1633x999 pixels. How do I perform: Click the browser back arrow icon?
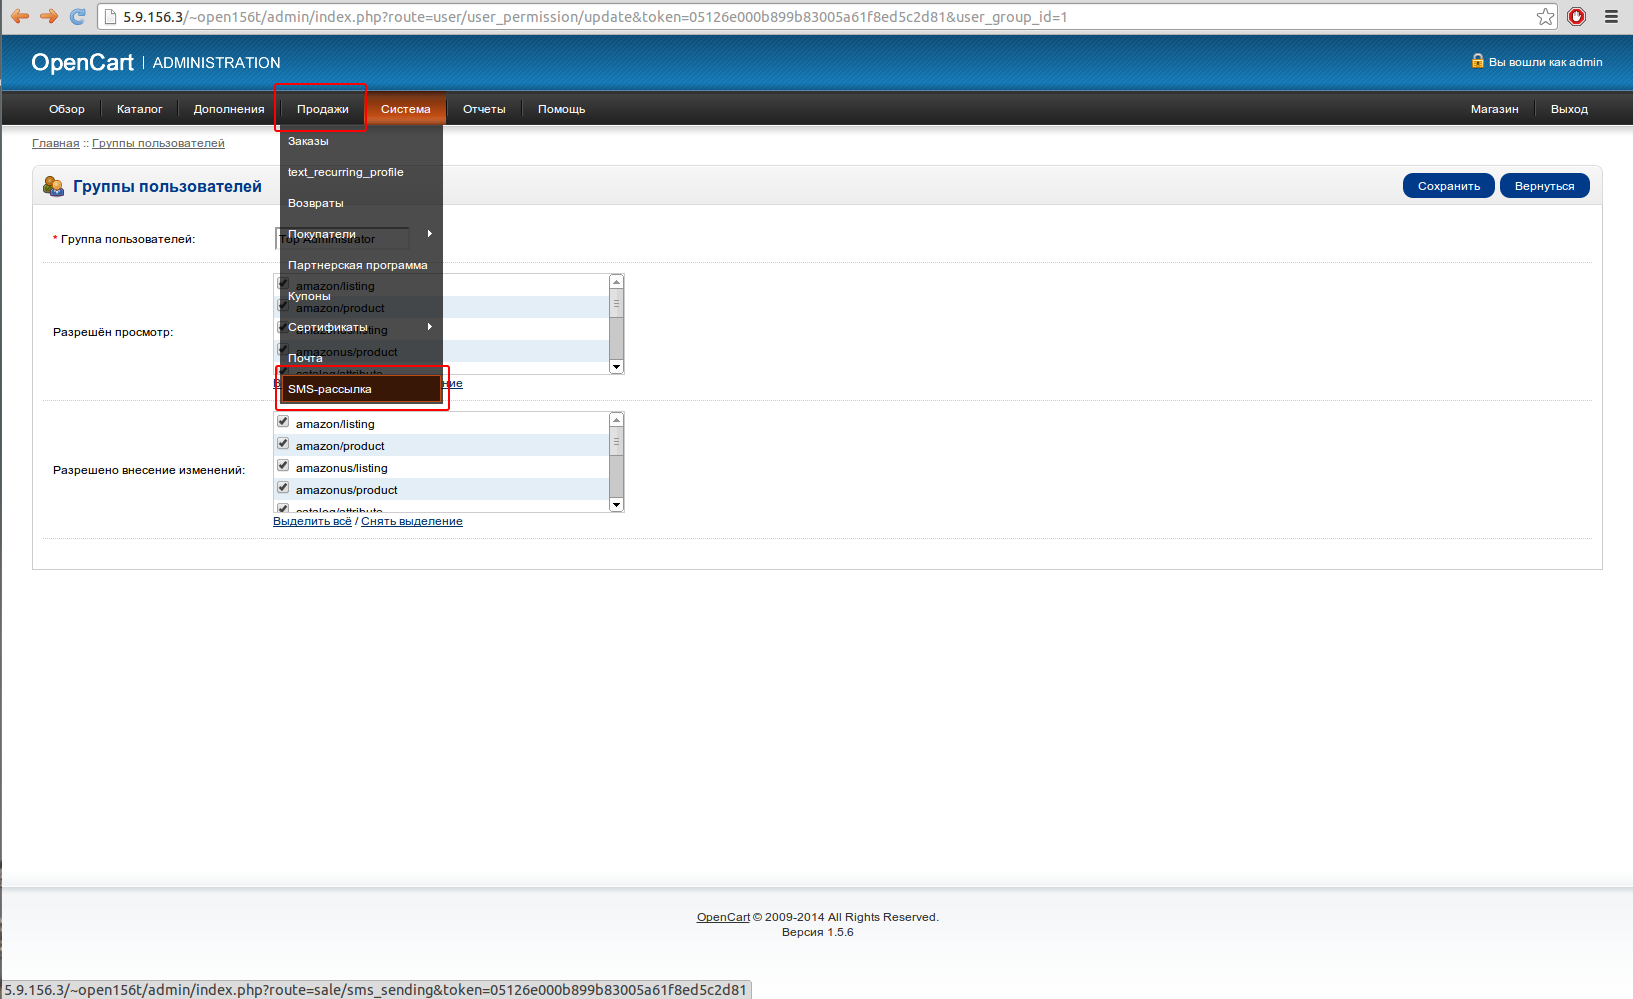[20, 16]
